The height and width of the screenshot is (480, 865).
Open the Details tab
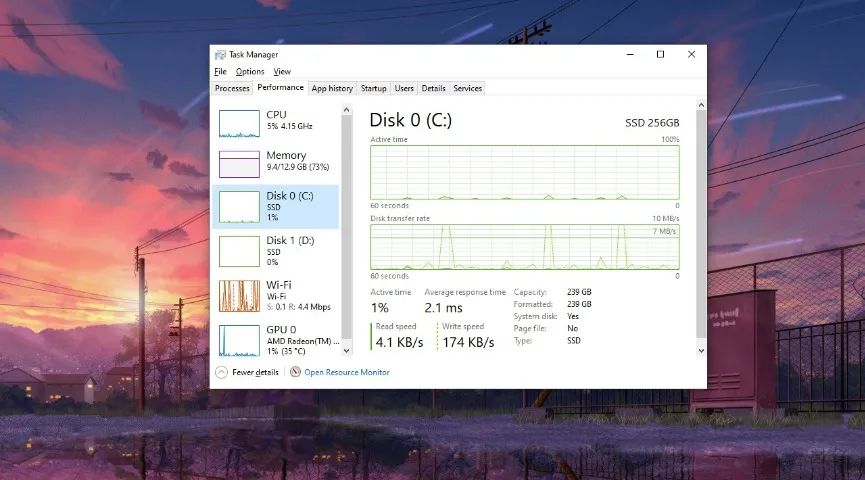(x=434, y=88)
